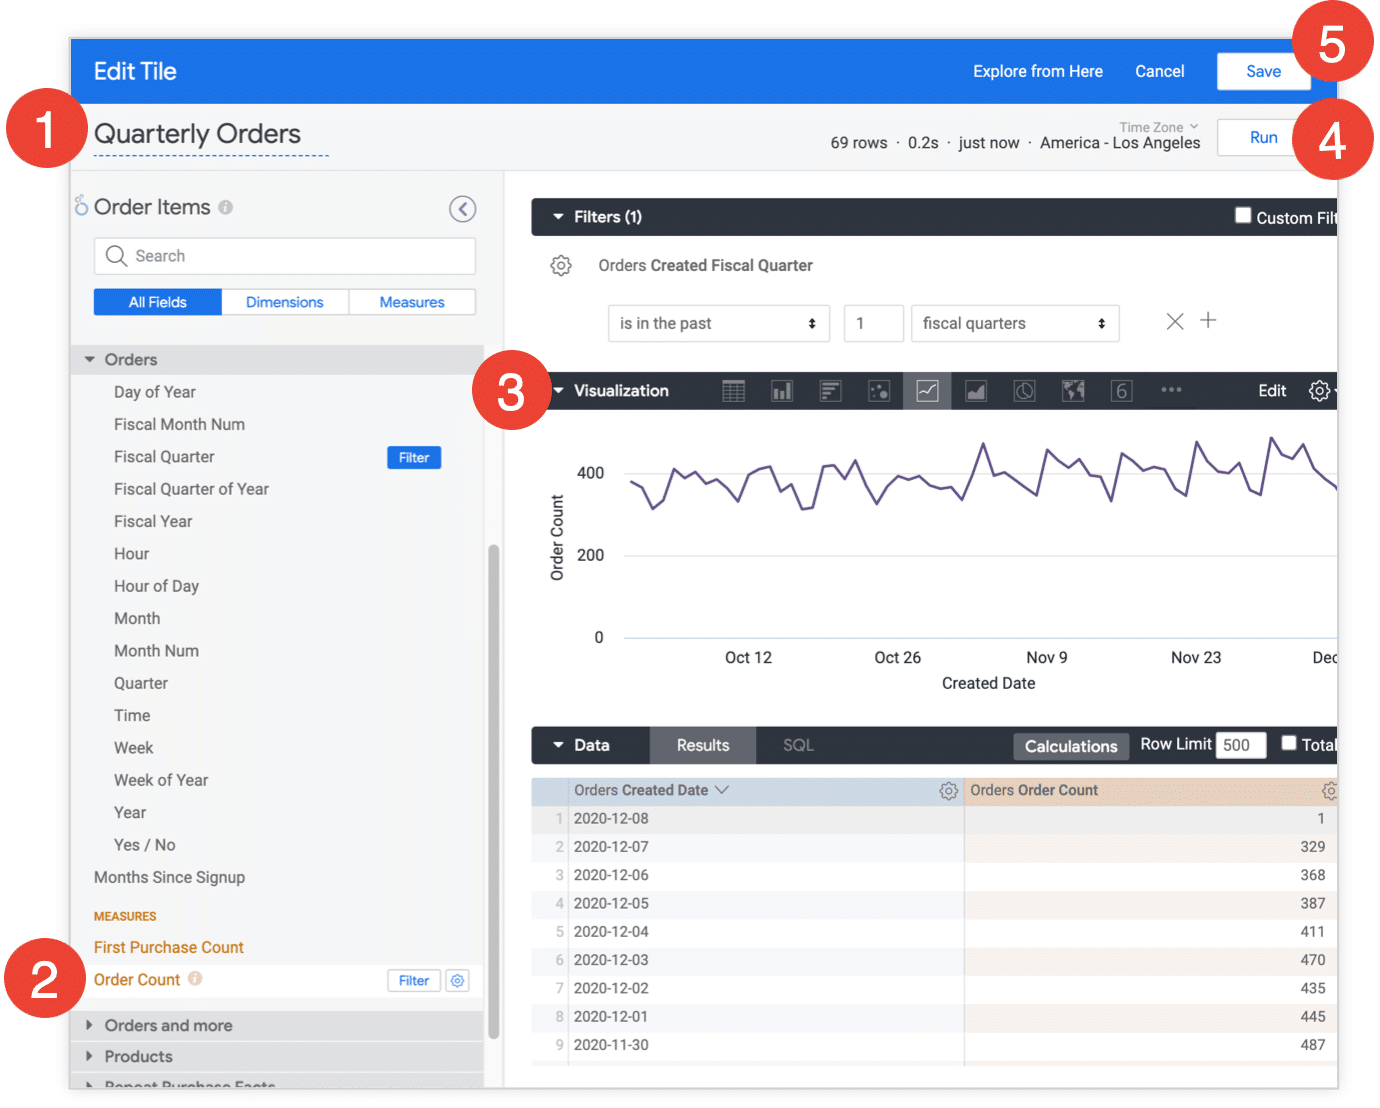Viewport: 1380px width, 1108px height.
Task: Open more visualization types ellipsis
Action: [1171, 390]
